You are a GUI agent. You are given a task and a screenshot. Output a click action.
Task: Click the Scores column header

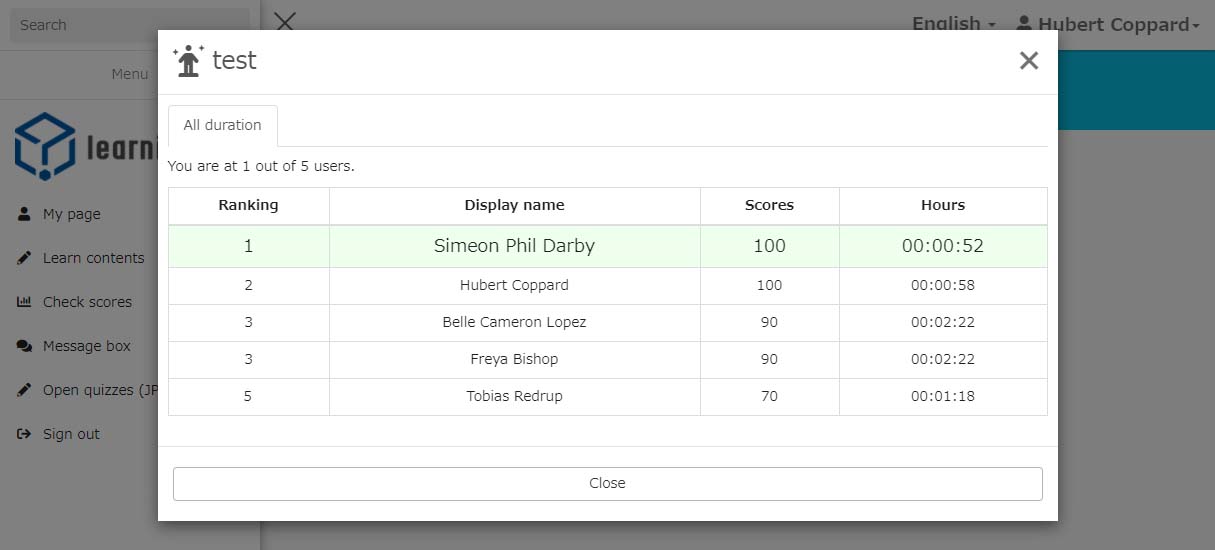pos(769,205)
